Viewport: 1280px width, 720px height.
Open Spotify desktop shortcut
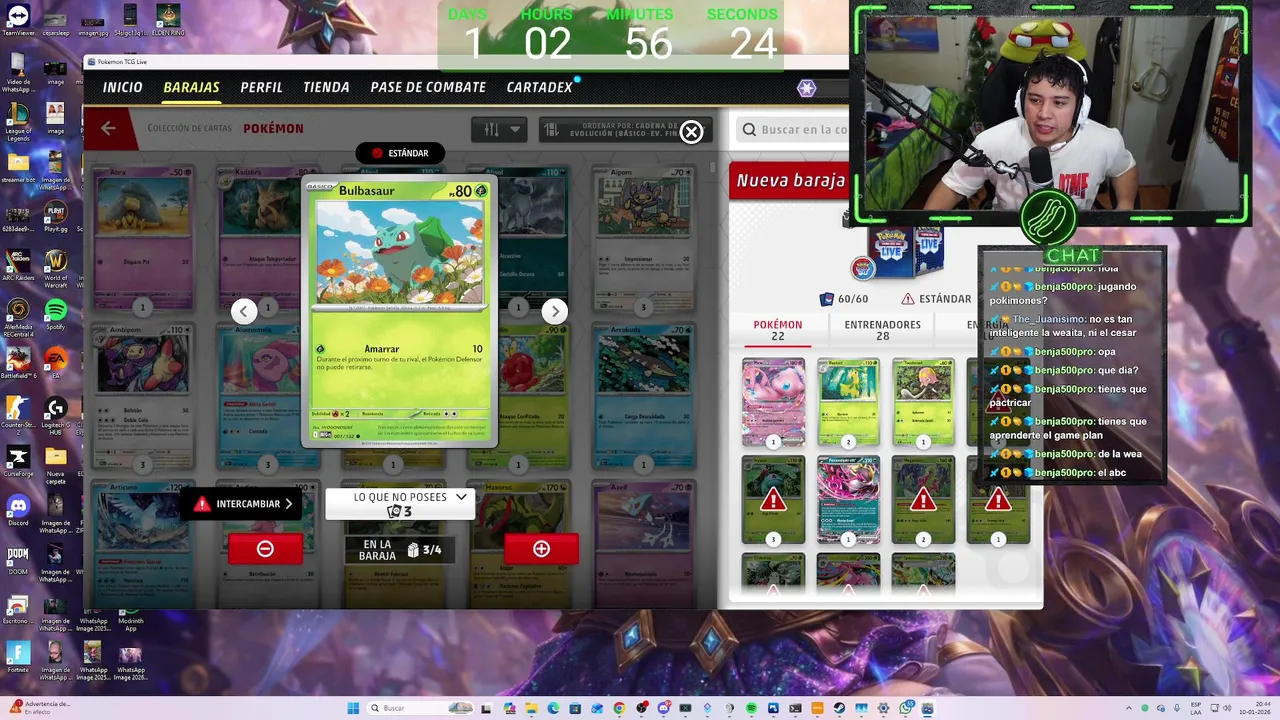click(x=55, y=315)
